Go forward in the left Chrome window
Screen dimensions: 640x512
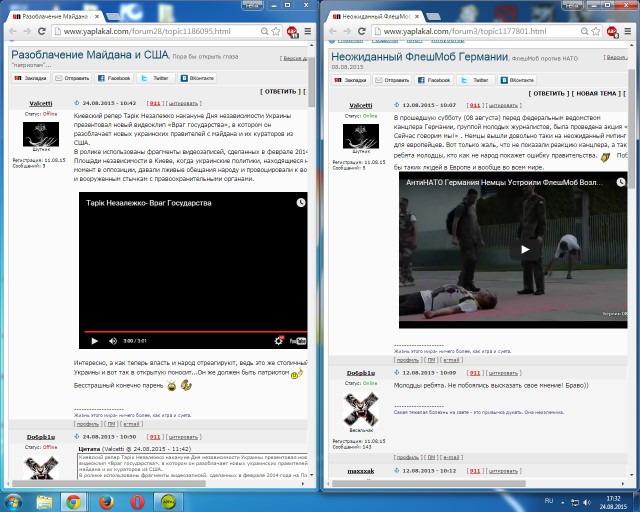coord(27,31)
